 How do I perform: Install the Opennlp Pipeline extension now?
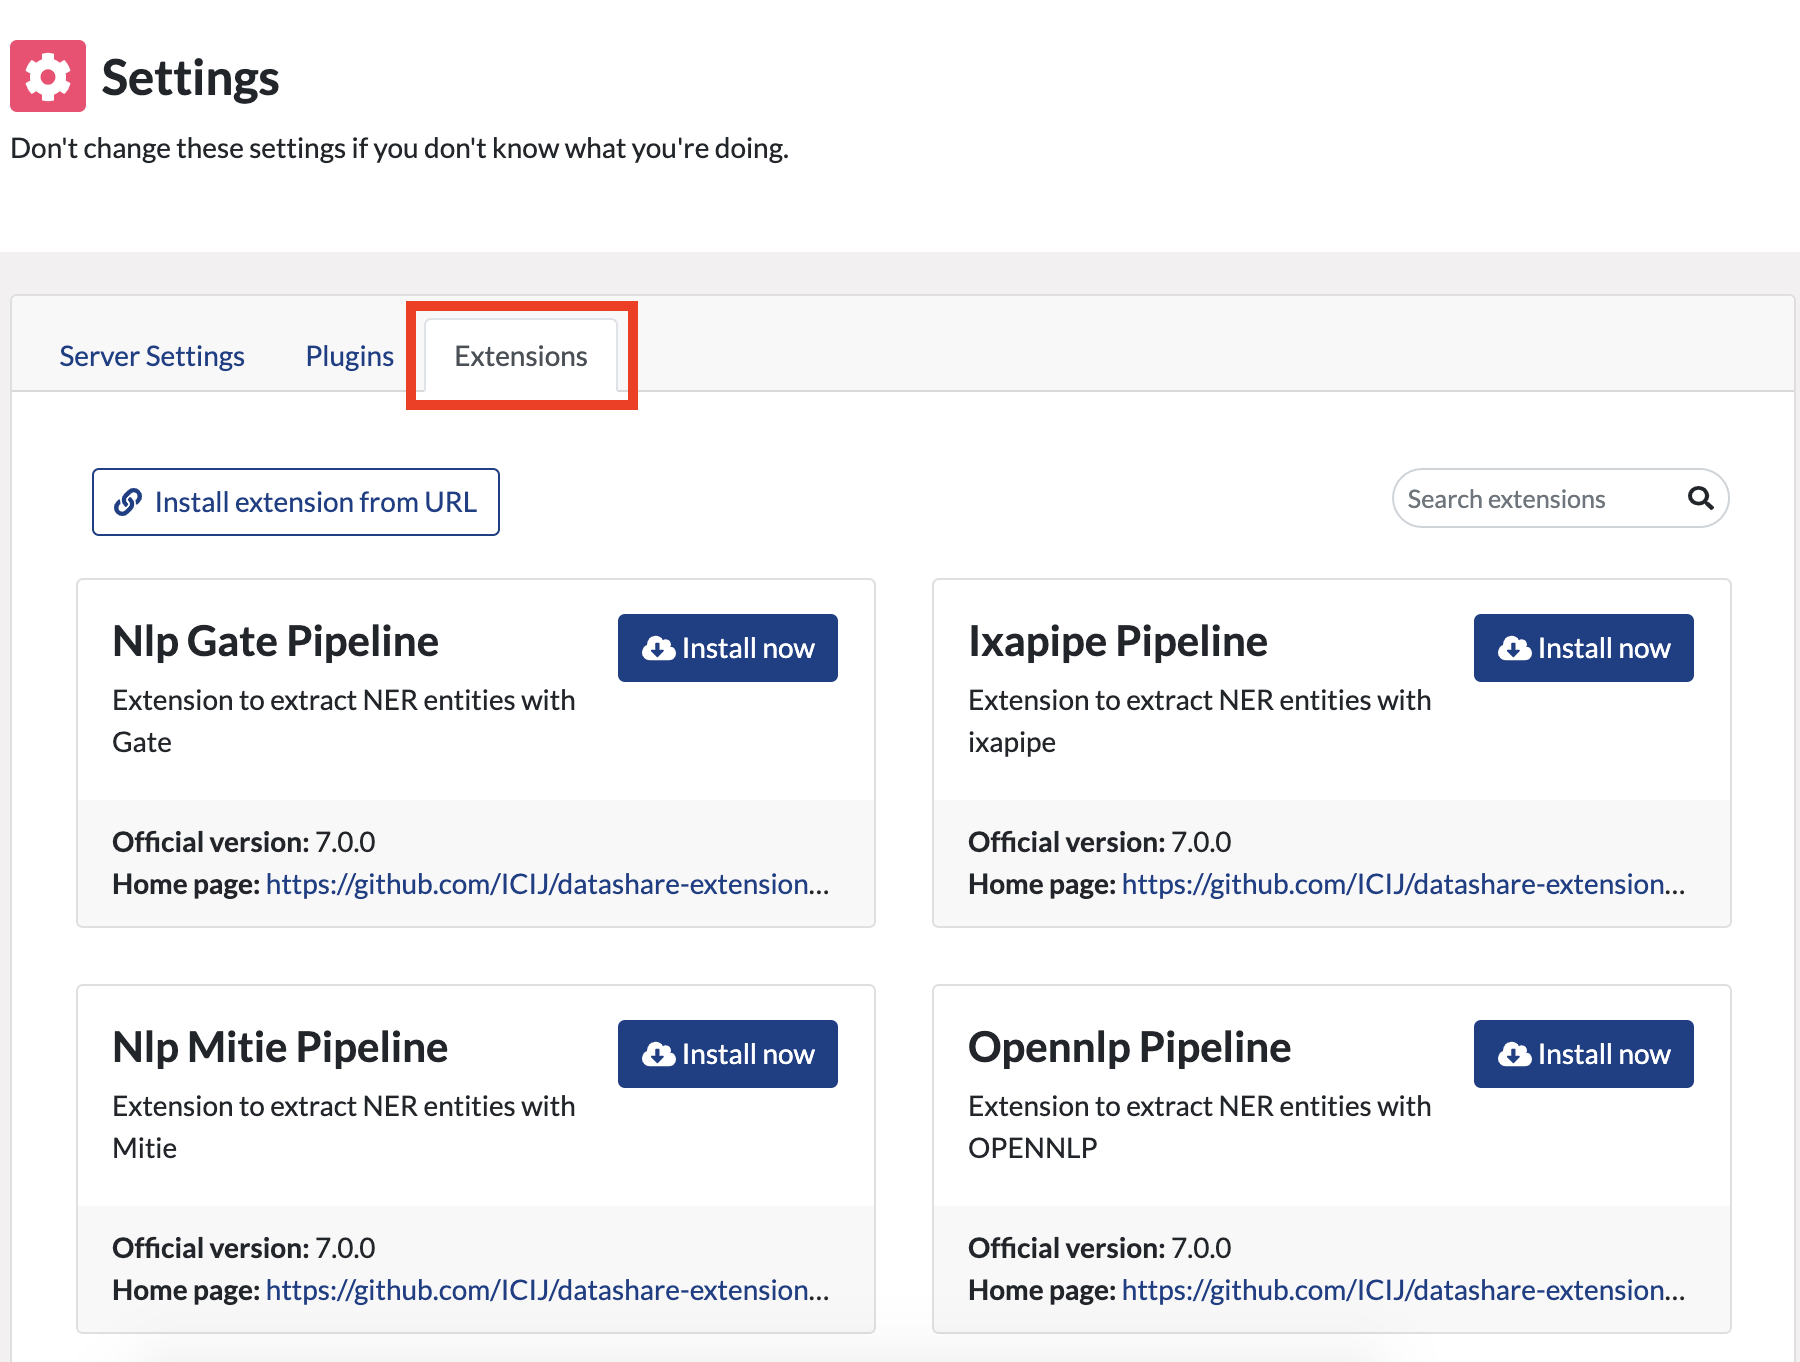point(1584,1054)
